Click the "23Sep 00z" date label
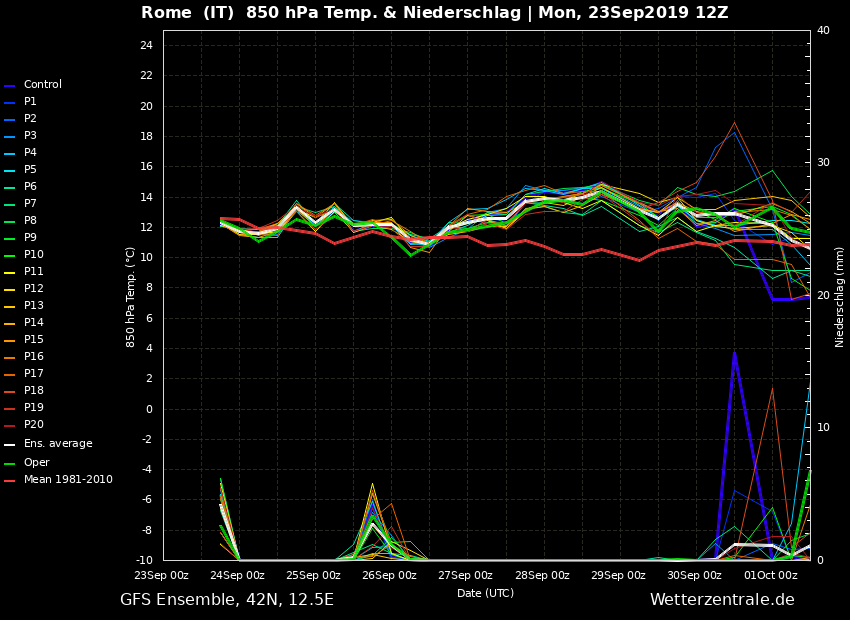 [x=162, y=576]
